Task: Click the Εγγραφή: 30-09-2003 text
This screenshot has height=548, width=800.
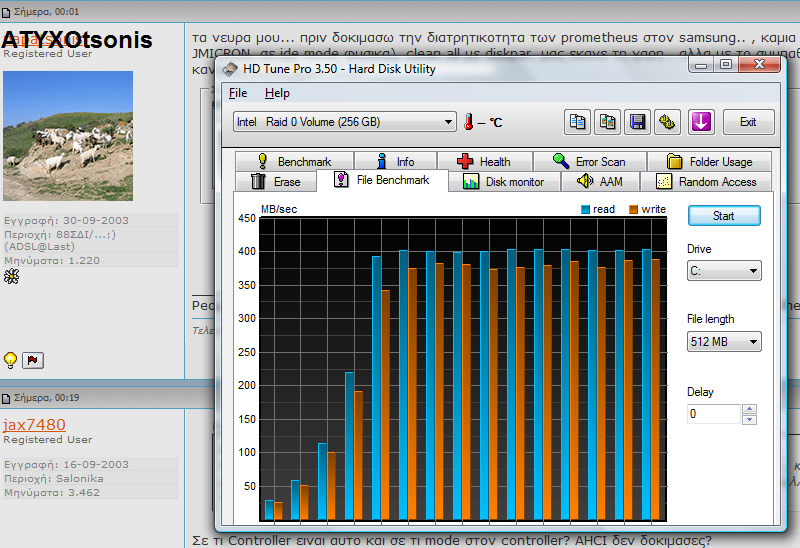Action: pos(66,220)
